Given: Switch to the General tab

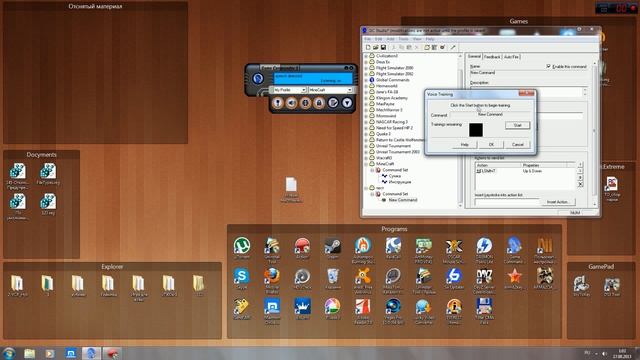Looking at the screenshot, I should [x=474, y=56].
